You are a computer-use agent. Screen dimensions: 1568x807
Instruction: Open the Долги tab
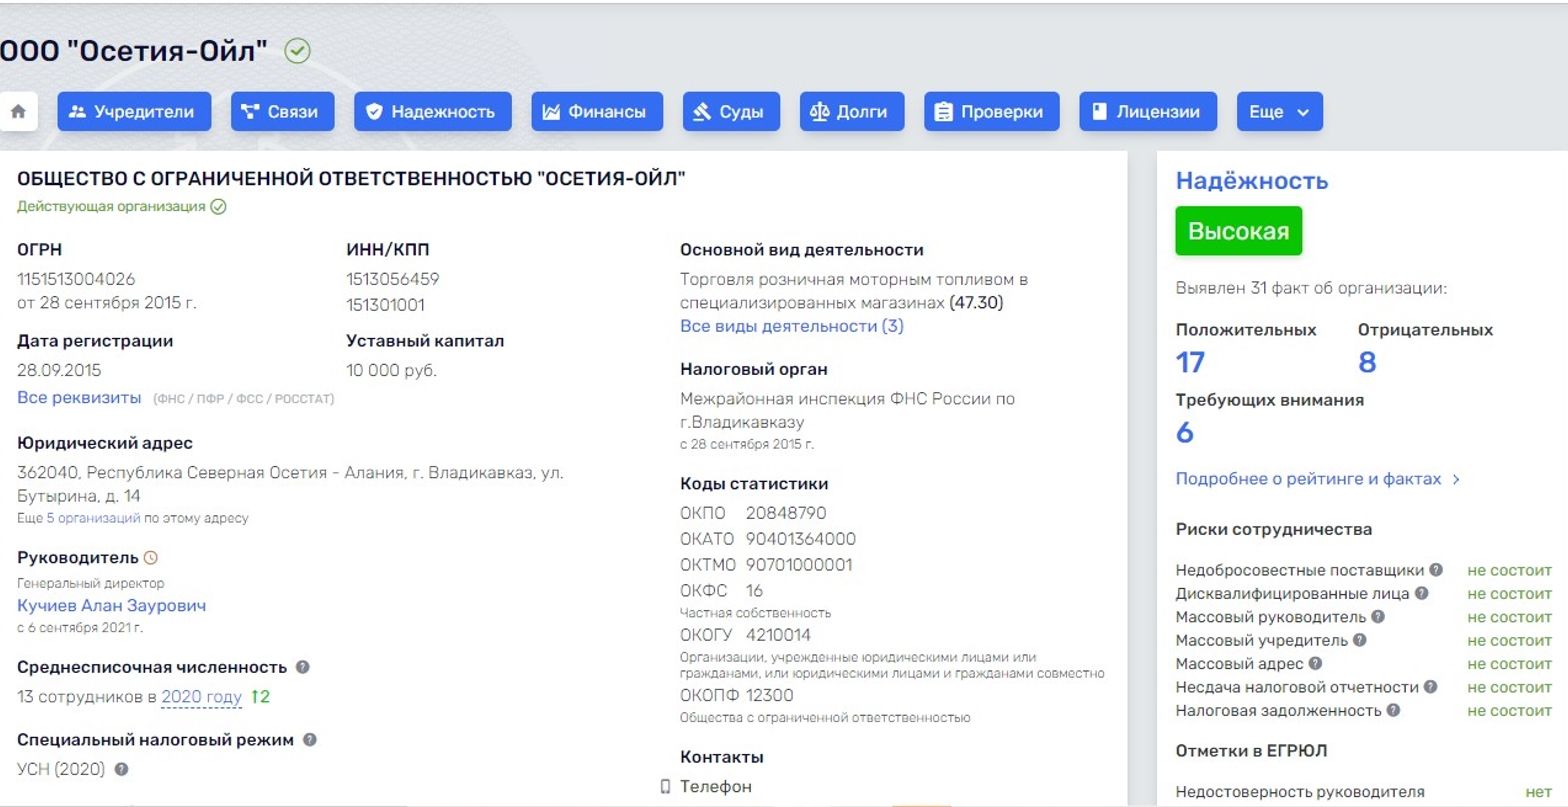click(x=851, y=112)
